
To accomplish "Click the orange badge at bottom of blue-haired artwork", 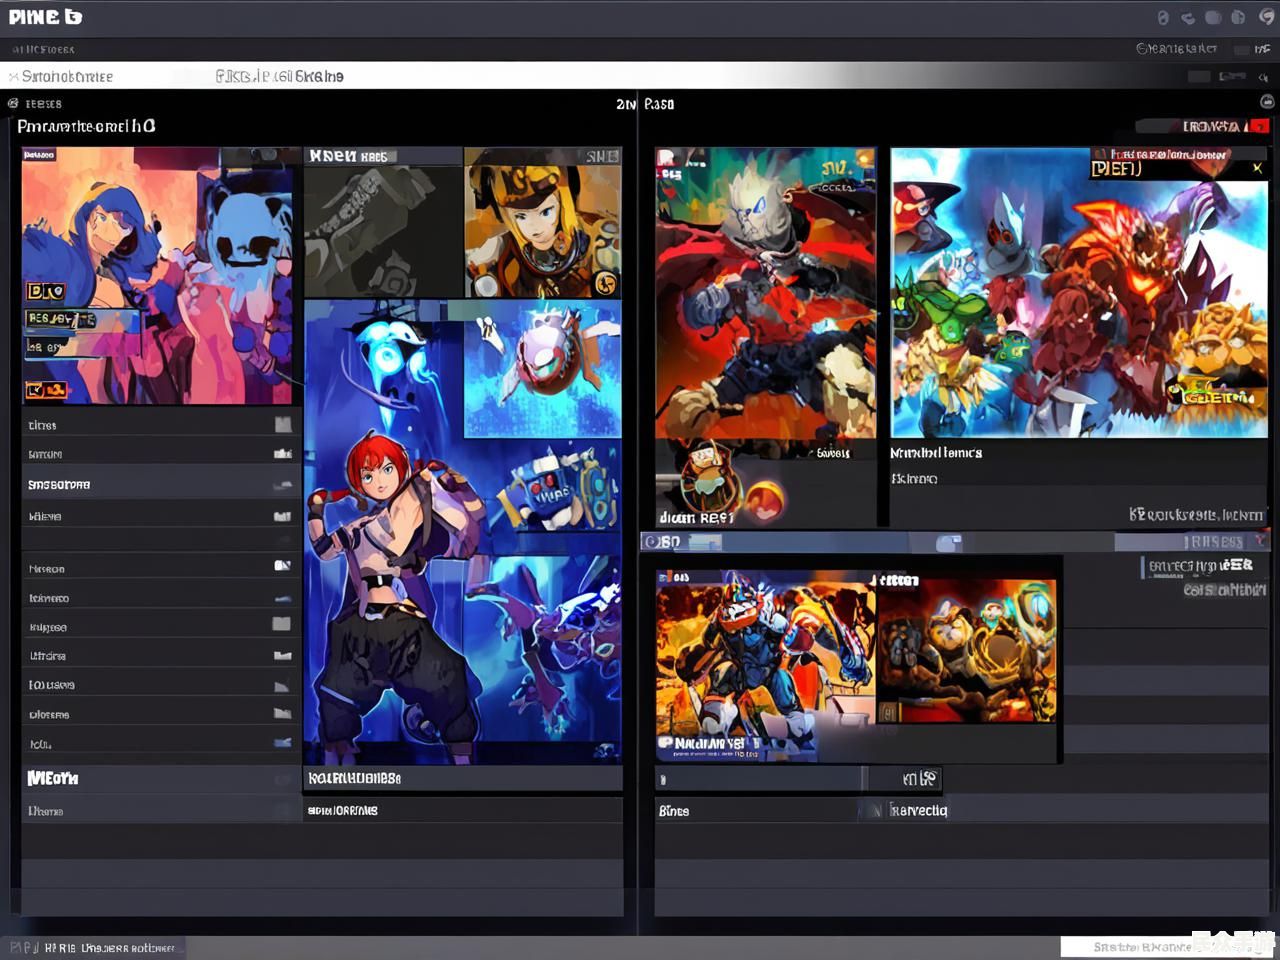I will pos(46,389).
